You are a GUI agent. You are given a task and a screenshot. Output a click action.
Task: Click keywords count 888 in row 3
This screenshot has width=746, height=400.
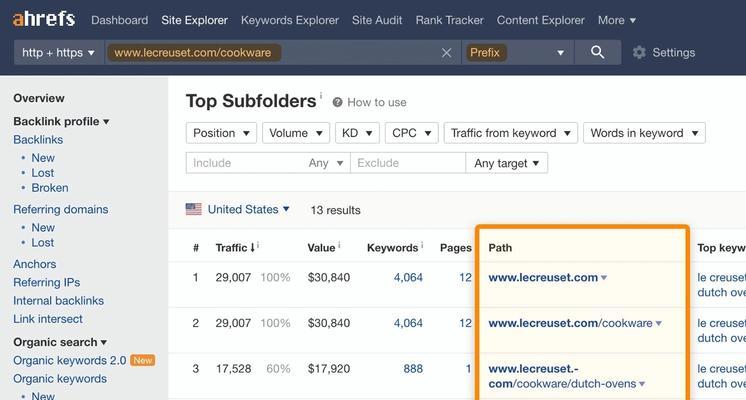(x=413, y=369)
